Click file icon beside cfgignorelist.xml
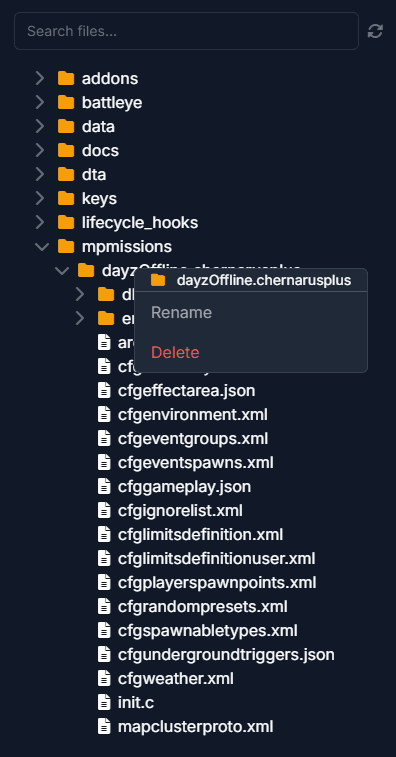This screenshot has height=757, width=396. (x=104, y=511)
